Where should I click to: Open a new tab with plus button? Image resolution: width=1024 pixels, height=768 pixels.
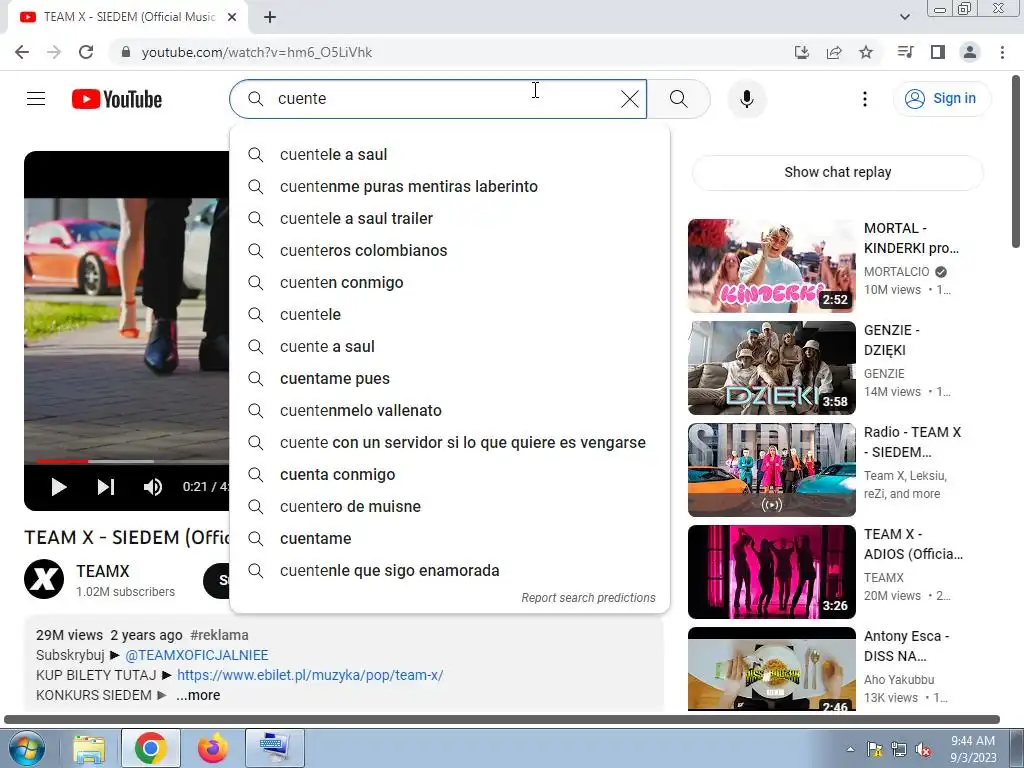(270, 18)
